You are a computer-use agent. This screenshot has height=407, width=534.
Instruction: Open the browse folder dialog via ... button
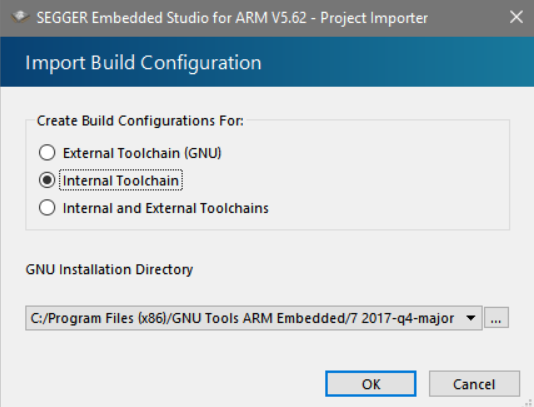pyautogui.click(x=496, y=318)
